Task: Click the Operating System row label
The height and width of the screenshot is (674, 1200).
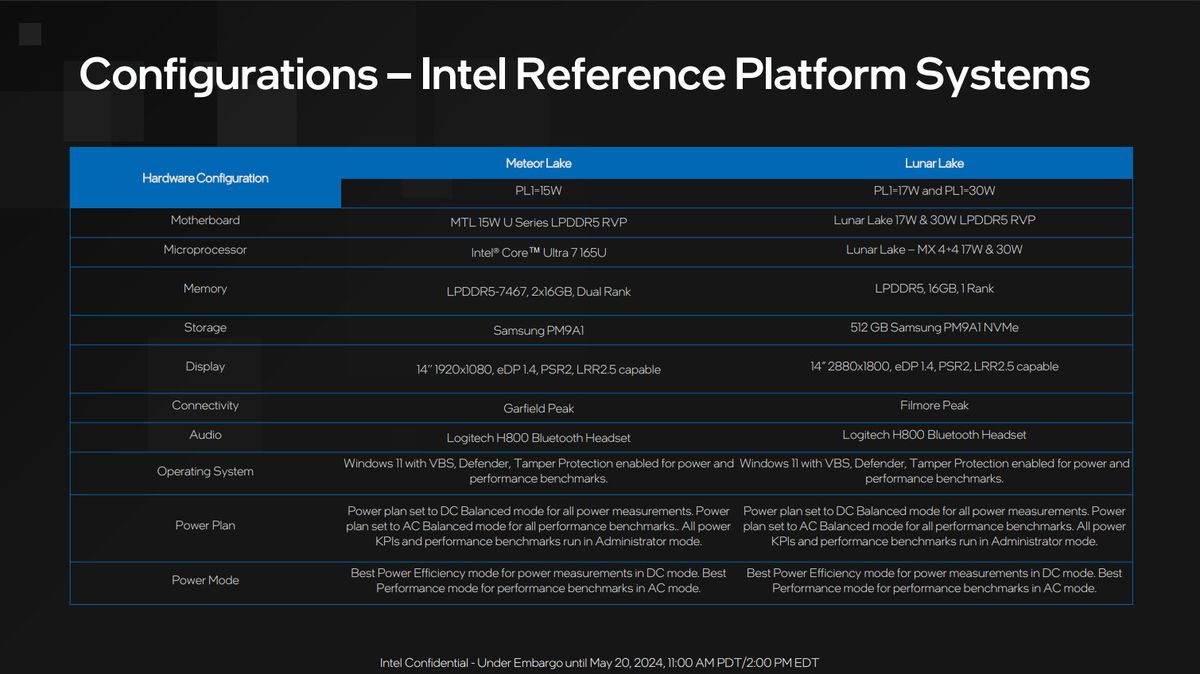Action: click(204, 471)
